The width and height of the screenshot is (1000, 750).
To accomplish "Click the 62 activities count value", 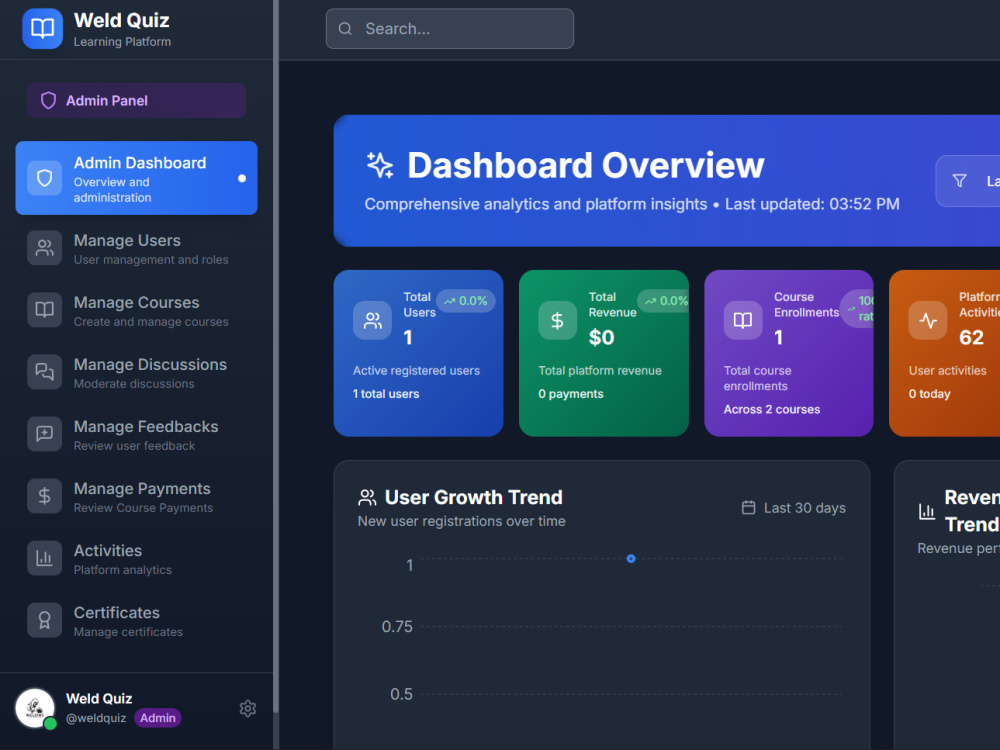I will pyautogui.click(x=971, y=337).
